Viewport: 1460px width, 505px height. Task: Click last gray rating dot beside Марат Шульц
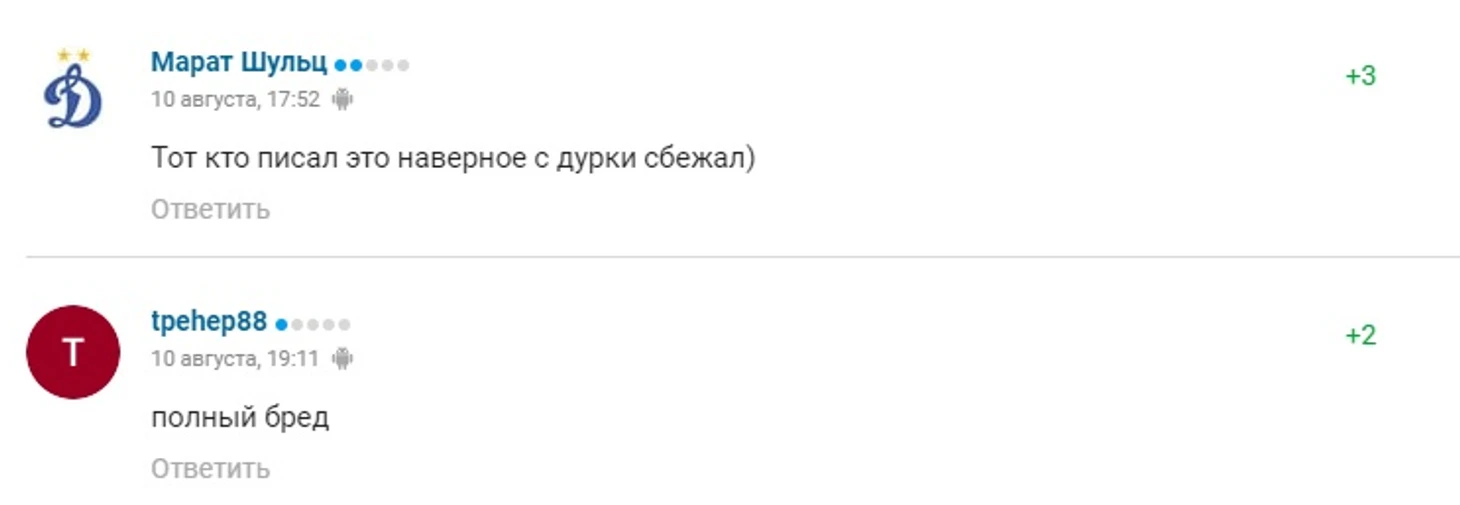pyautogui.click(x=403, y=66)
